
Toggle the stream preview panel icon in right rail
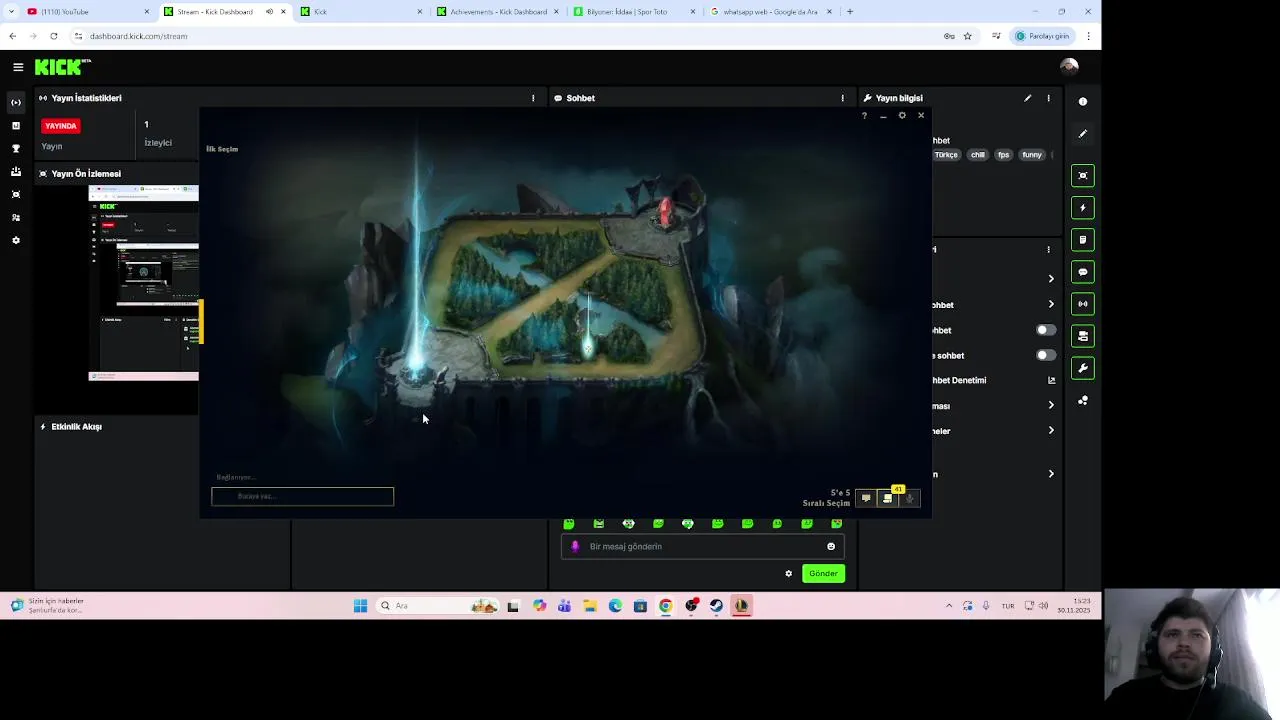pyautogui.click(x=1083, y=176)
